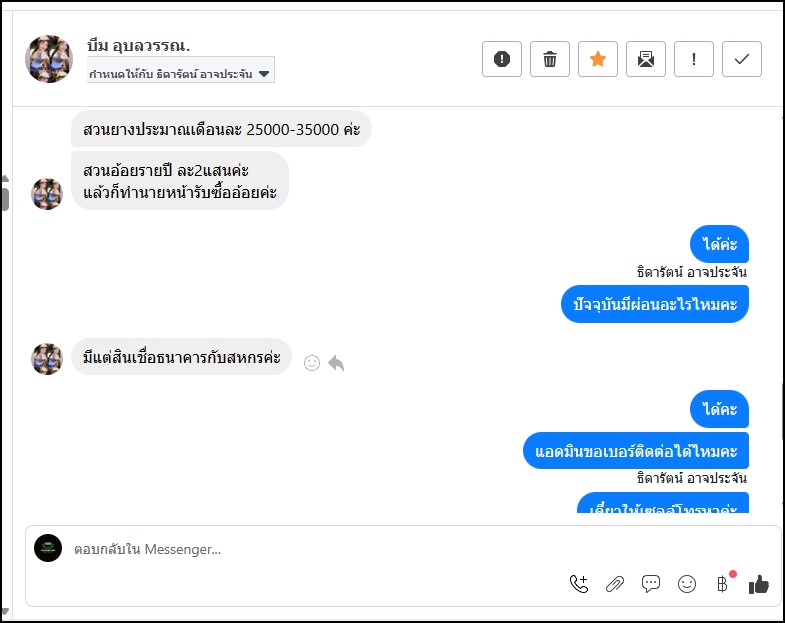Open customer profile picture in header
This screenshot has width=785, height=623.
[49, 59]
